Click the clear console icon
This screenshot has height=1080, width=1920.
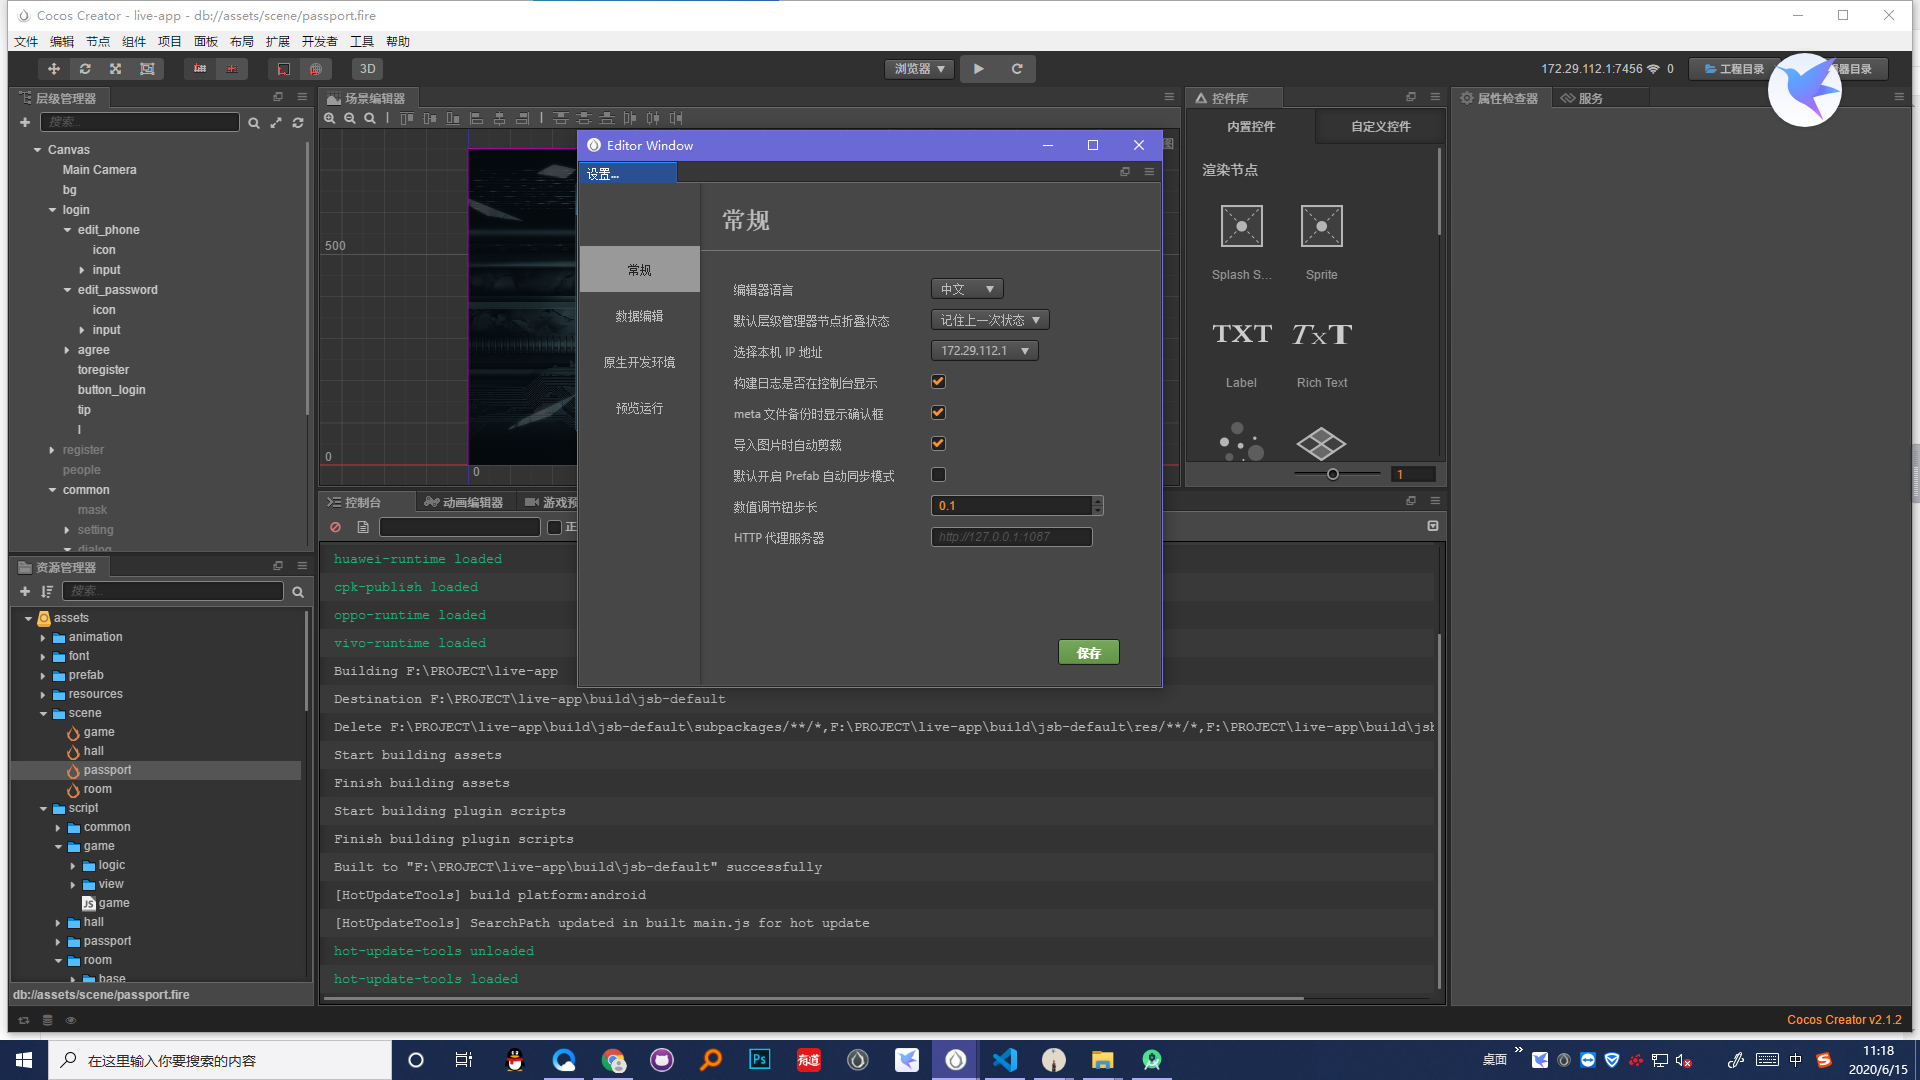click(x=336, y=527)
